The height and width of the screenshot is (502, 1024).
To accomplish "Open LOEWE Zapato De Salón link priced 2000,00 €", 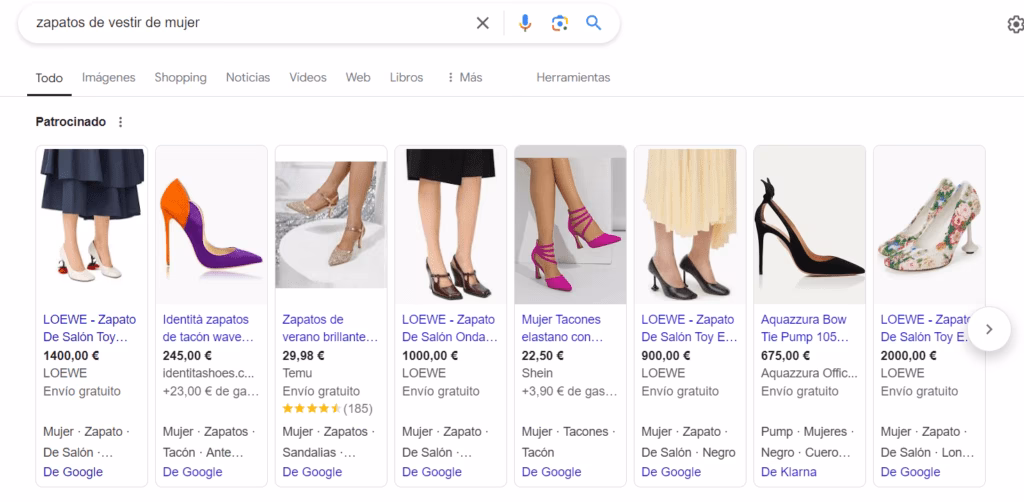I will tap(927, 328).
